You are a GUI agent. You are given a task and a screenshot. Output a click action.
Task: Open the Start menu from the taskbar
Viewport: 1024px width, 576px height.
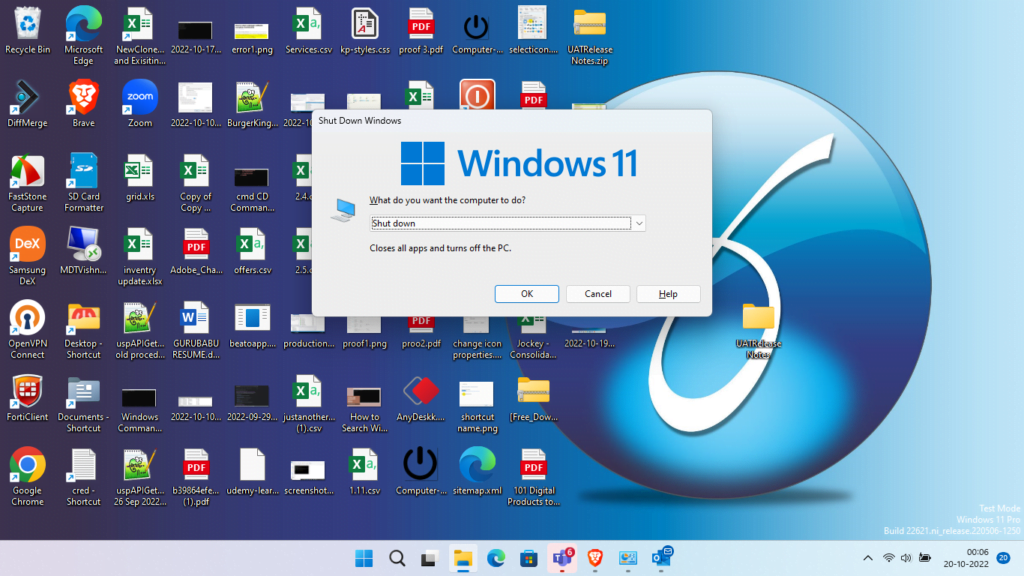click(364, 558)
